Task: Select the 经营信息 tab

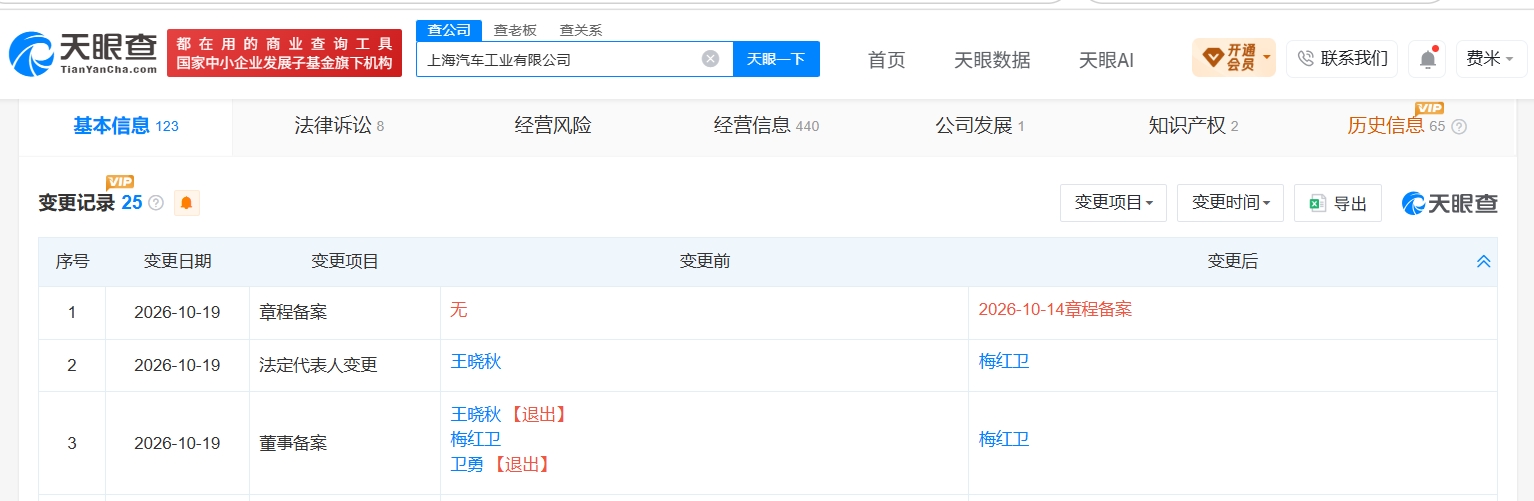Action: [x=766, y=126]
